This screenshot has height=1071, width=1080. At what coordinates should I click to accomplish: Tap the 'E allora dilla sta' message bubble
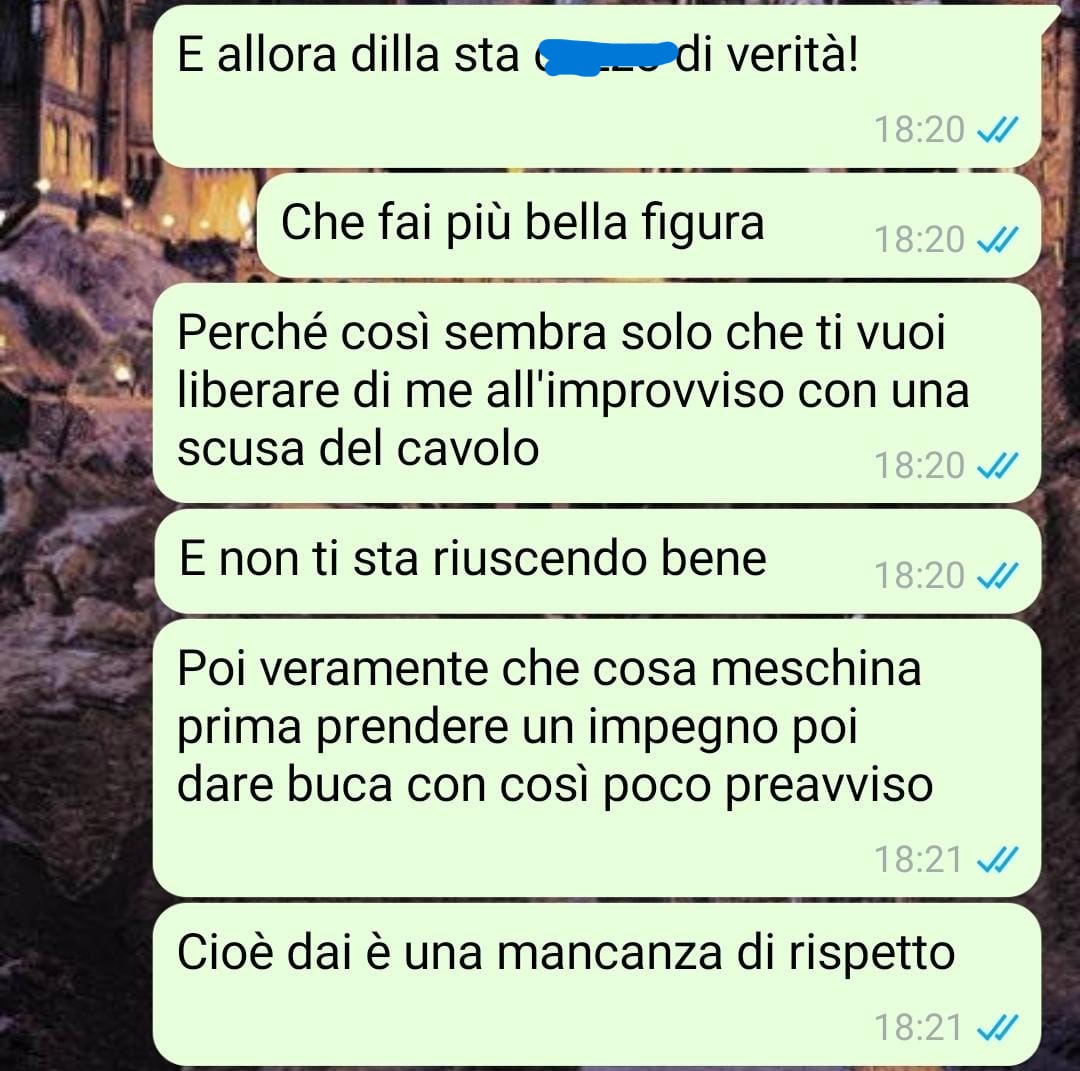point(597,86)
